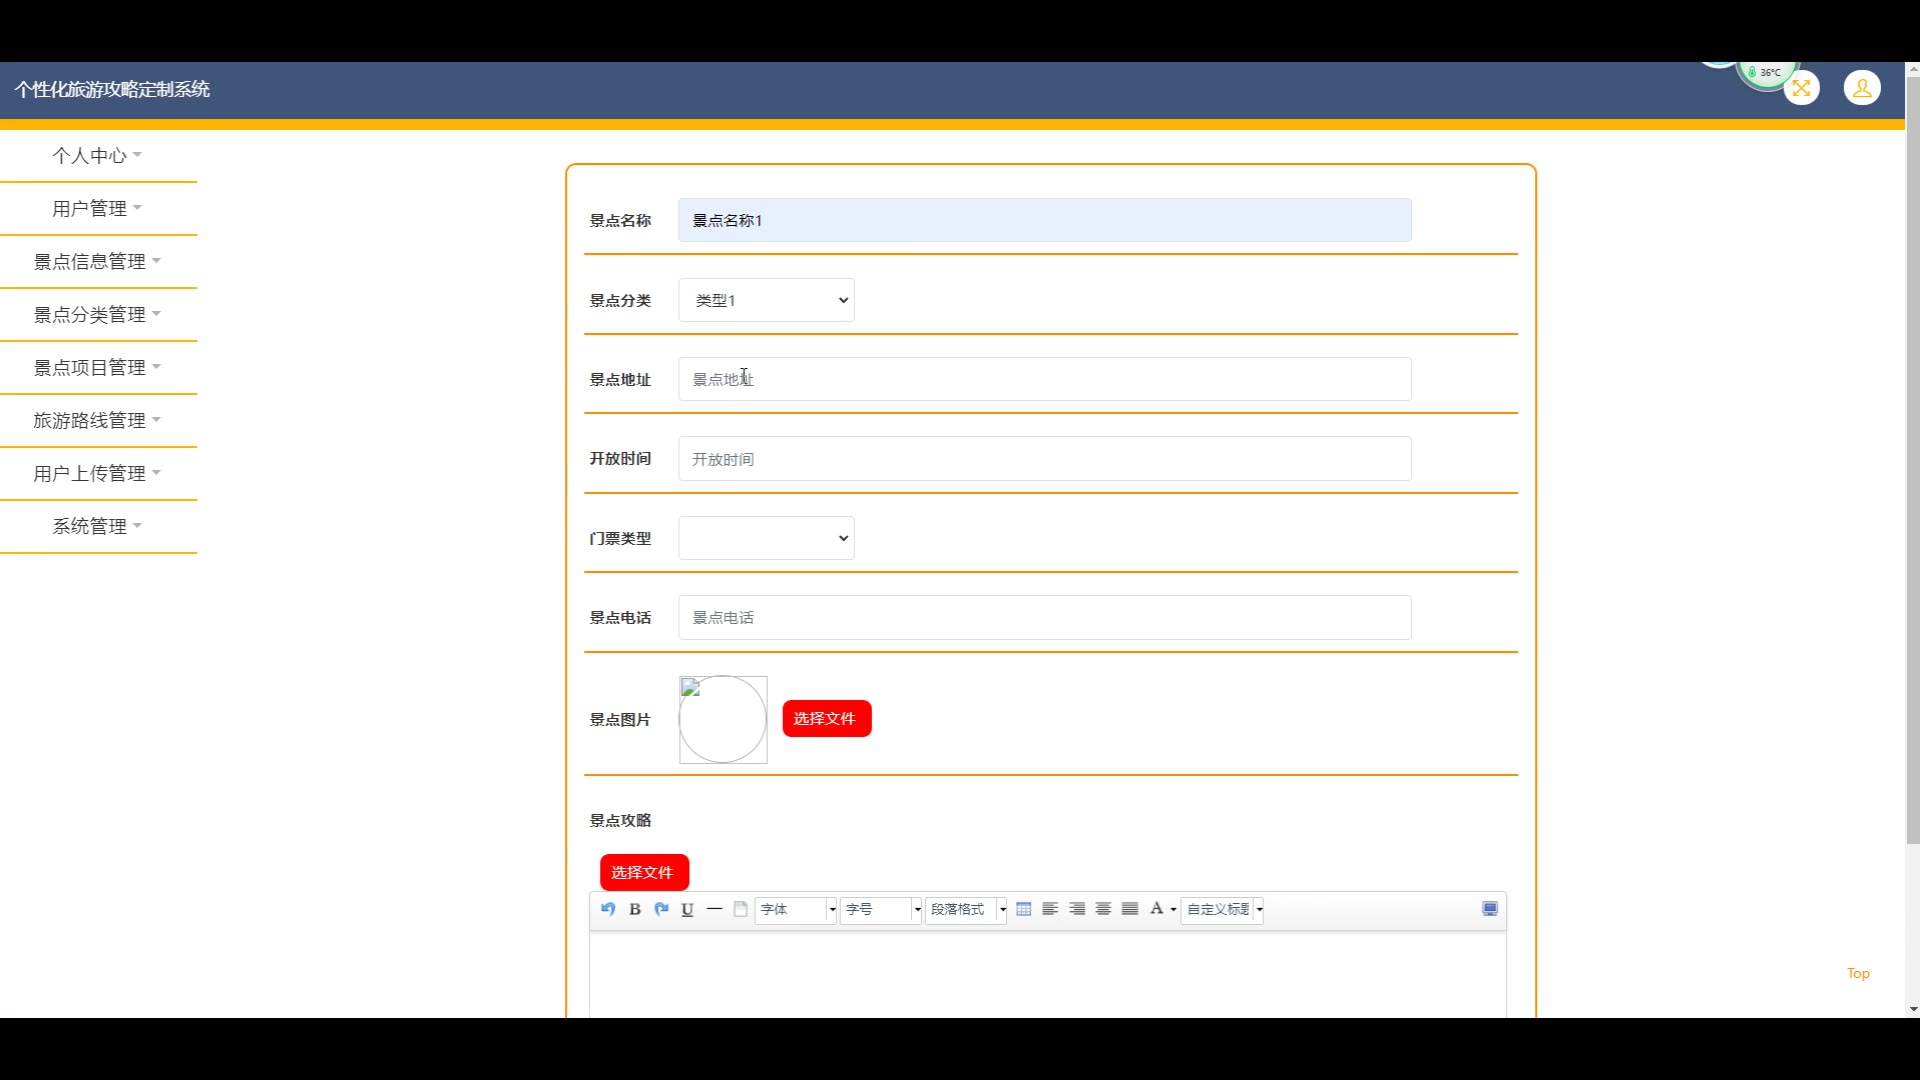This screenshot has height=1080, width=1920.
Task: Click the orange fullscreen toggle icon in header
Action: pyautogui.click(x=1801, y=88)
